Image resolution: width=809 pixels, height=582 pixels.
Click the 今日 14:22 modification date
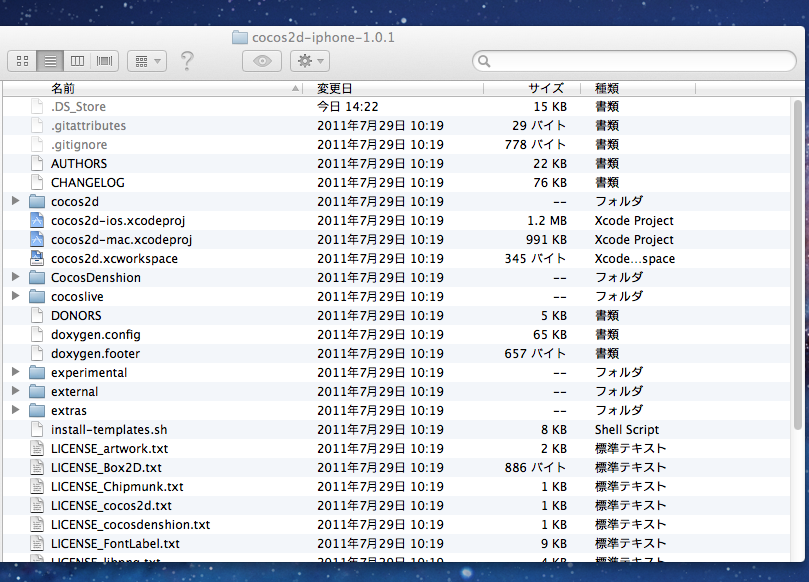[x=348, y=107]
